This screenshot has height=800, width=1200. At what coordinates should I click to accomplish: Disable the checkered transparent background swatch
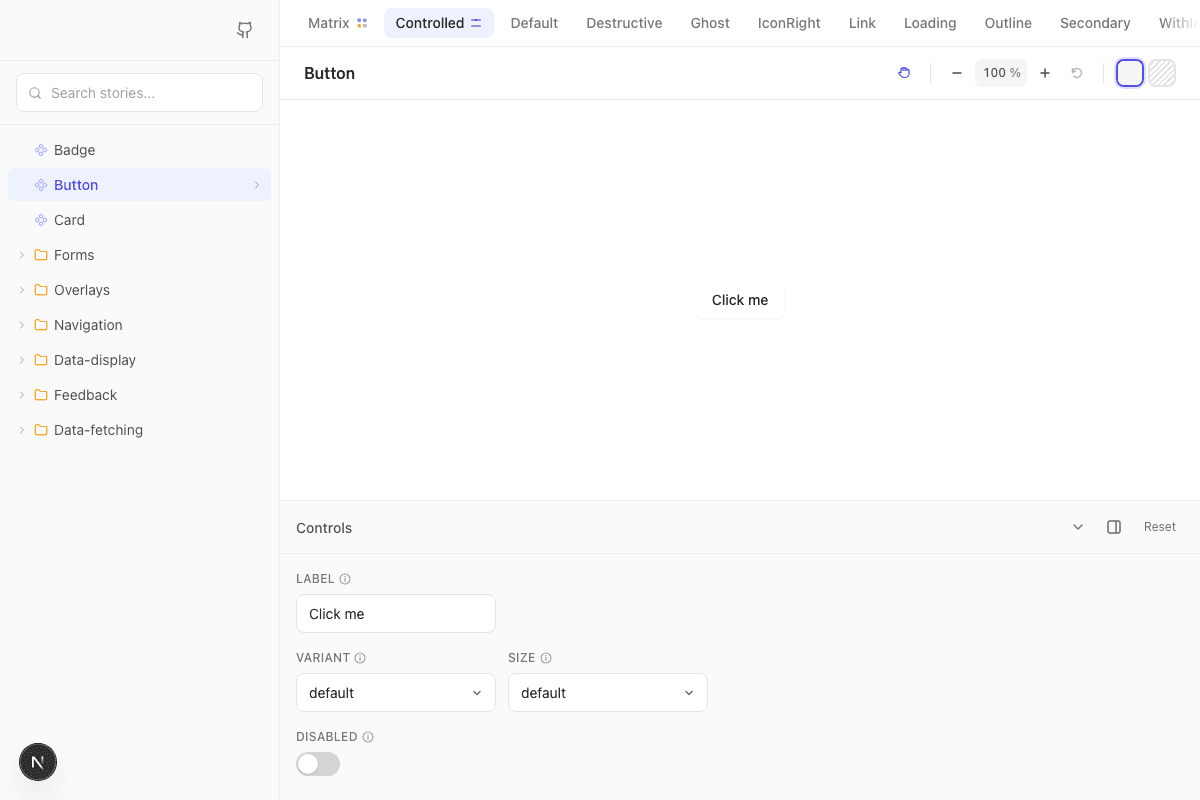(1161, 72)
